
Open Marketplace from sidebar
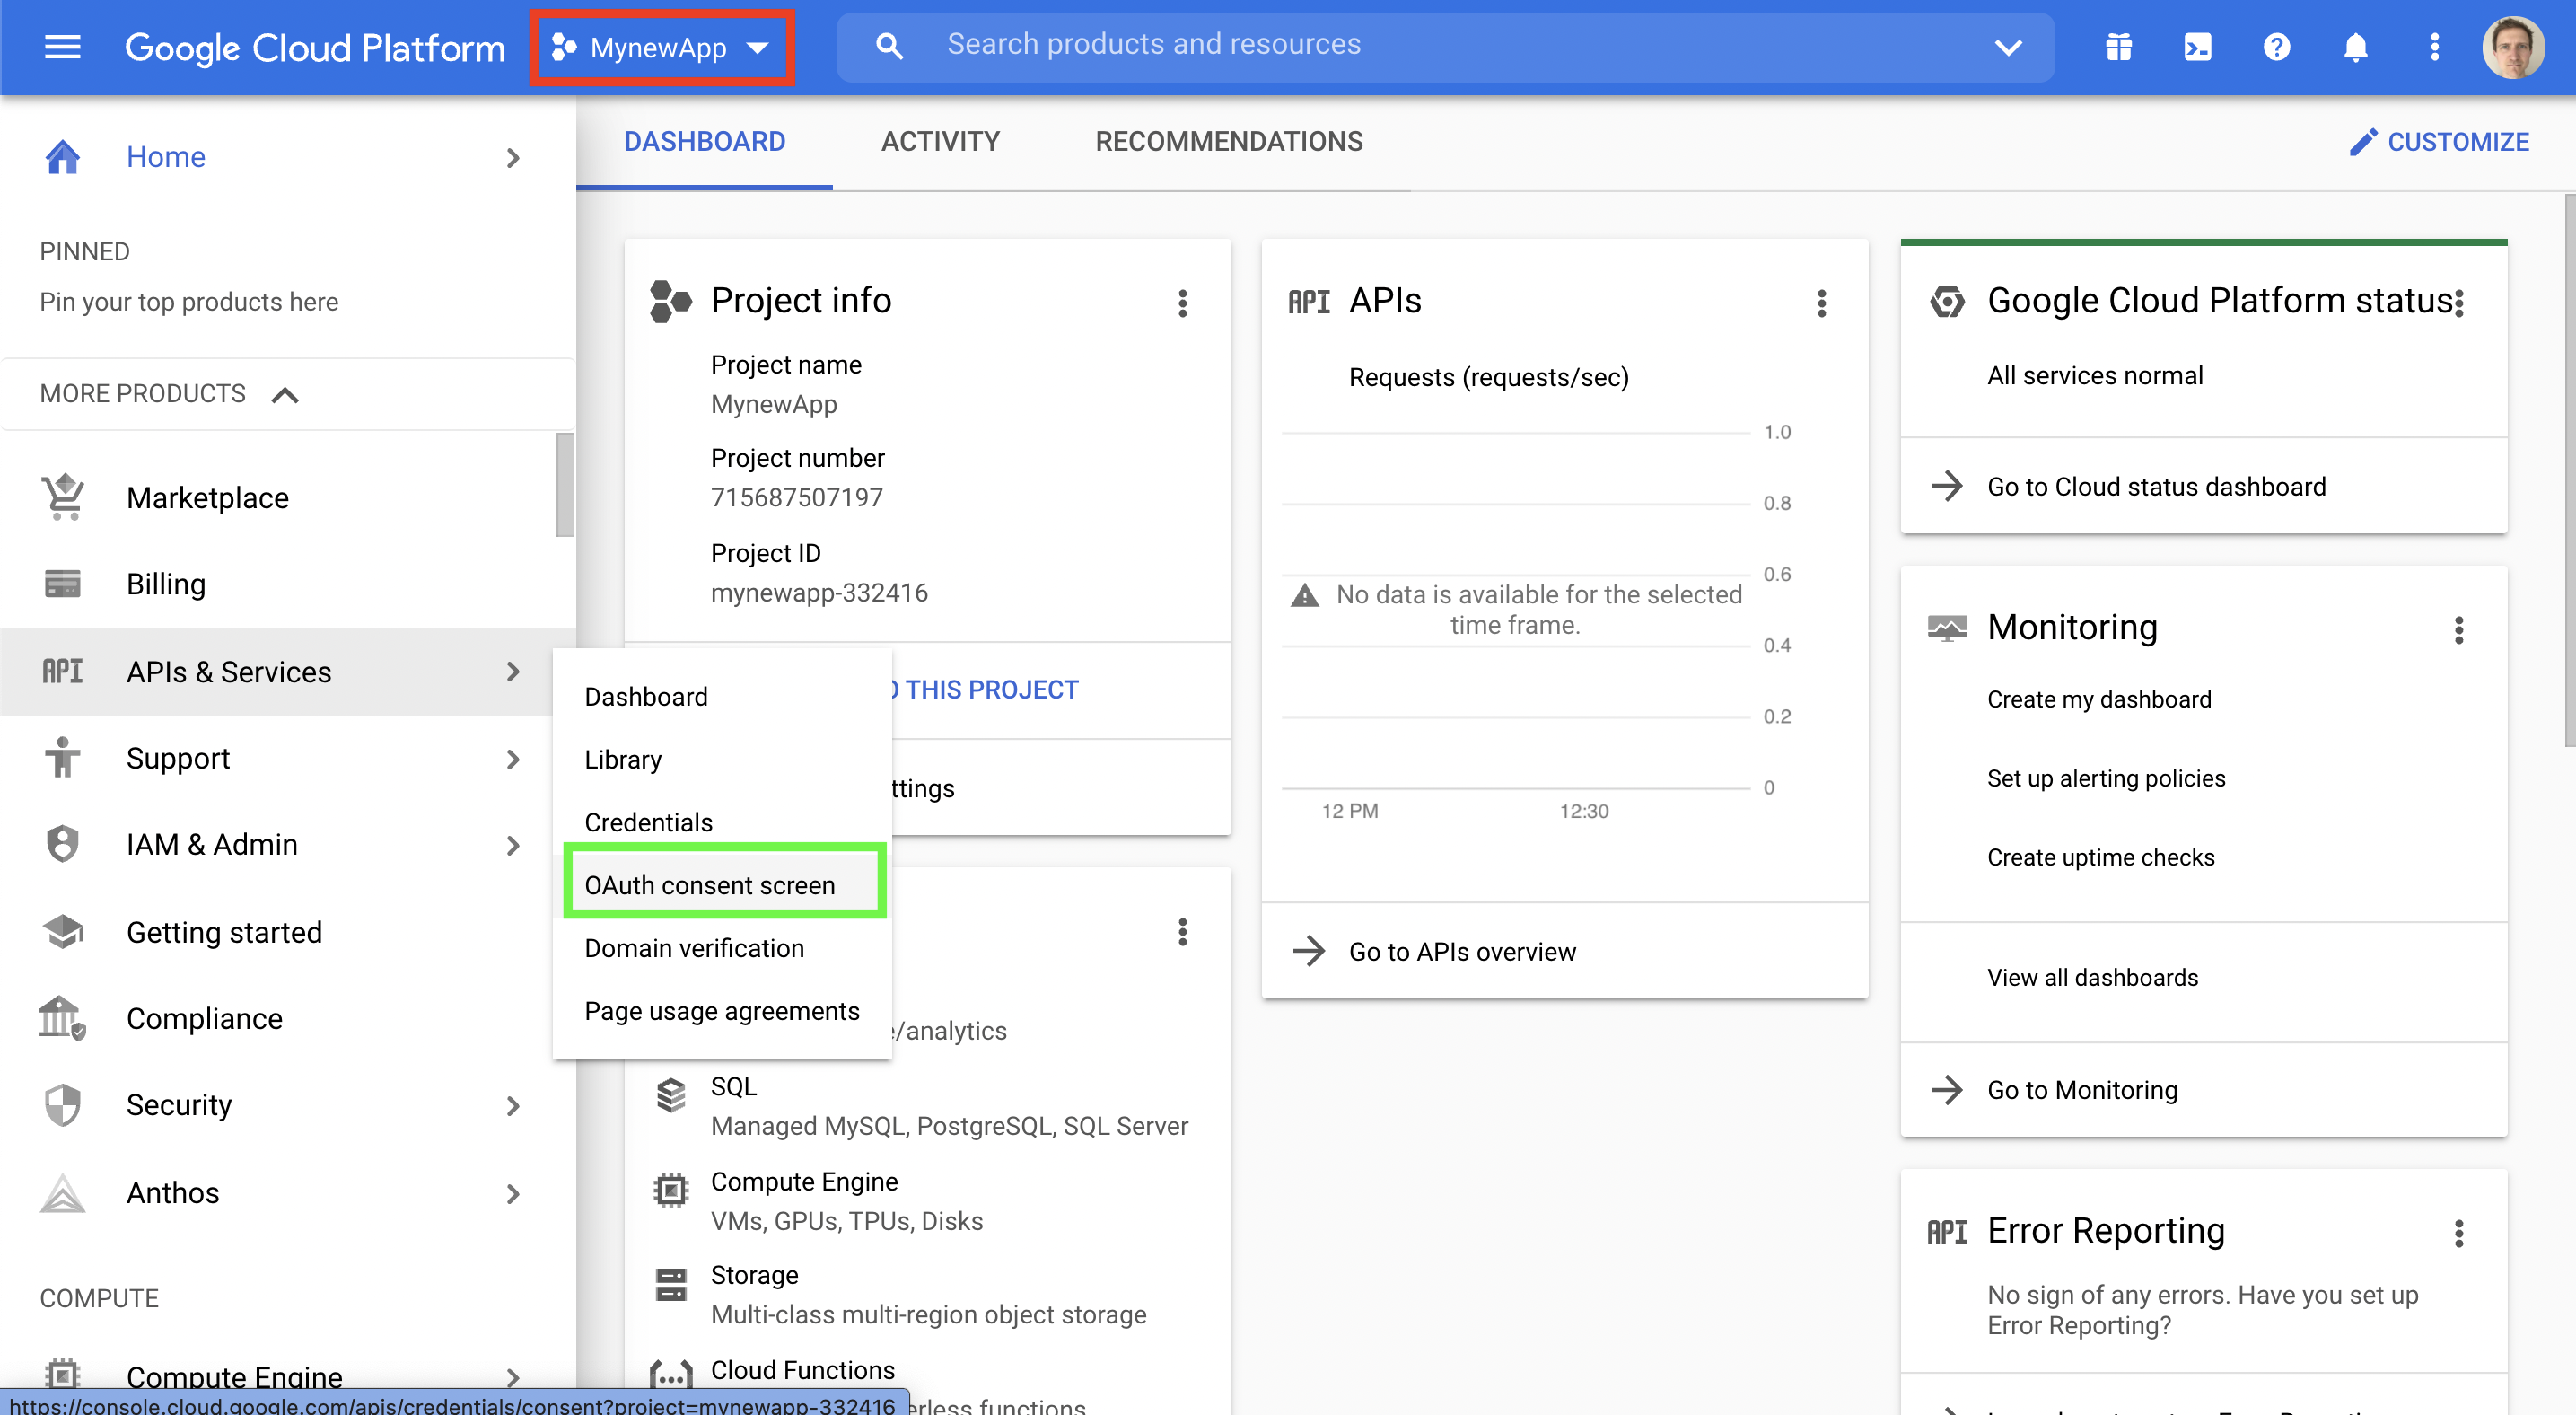click(x=207, y=498)
